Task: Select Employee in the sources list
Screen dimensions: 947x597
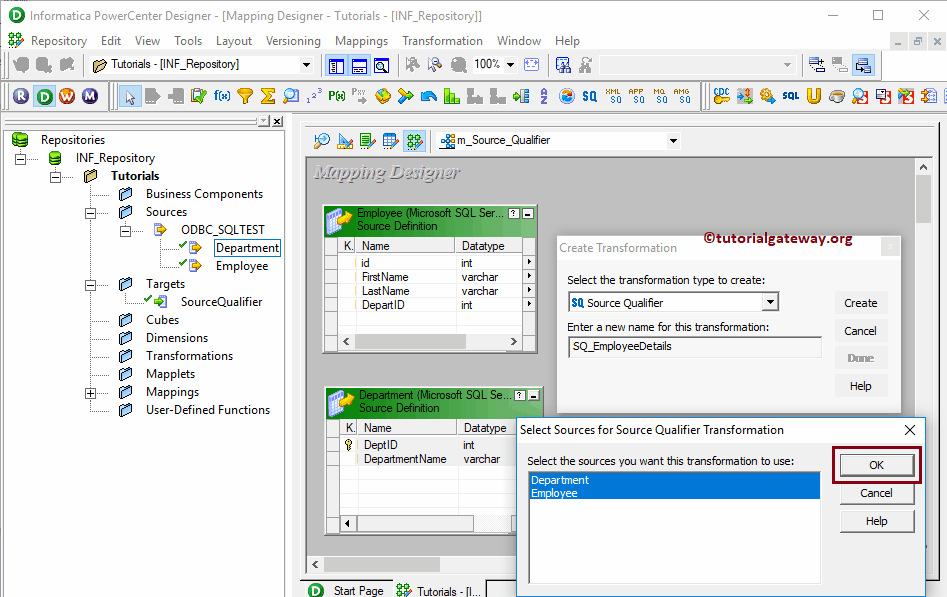Action: (x=554, y=493)
